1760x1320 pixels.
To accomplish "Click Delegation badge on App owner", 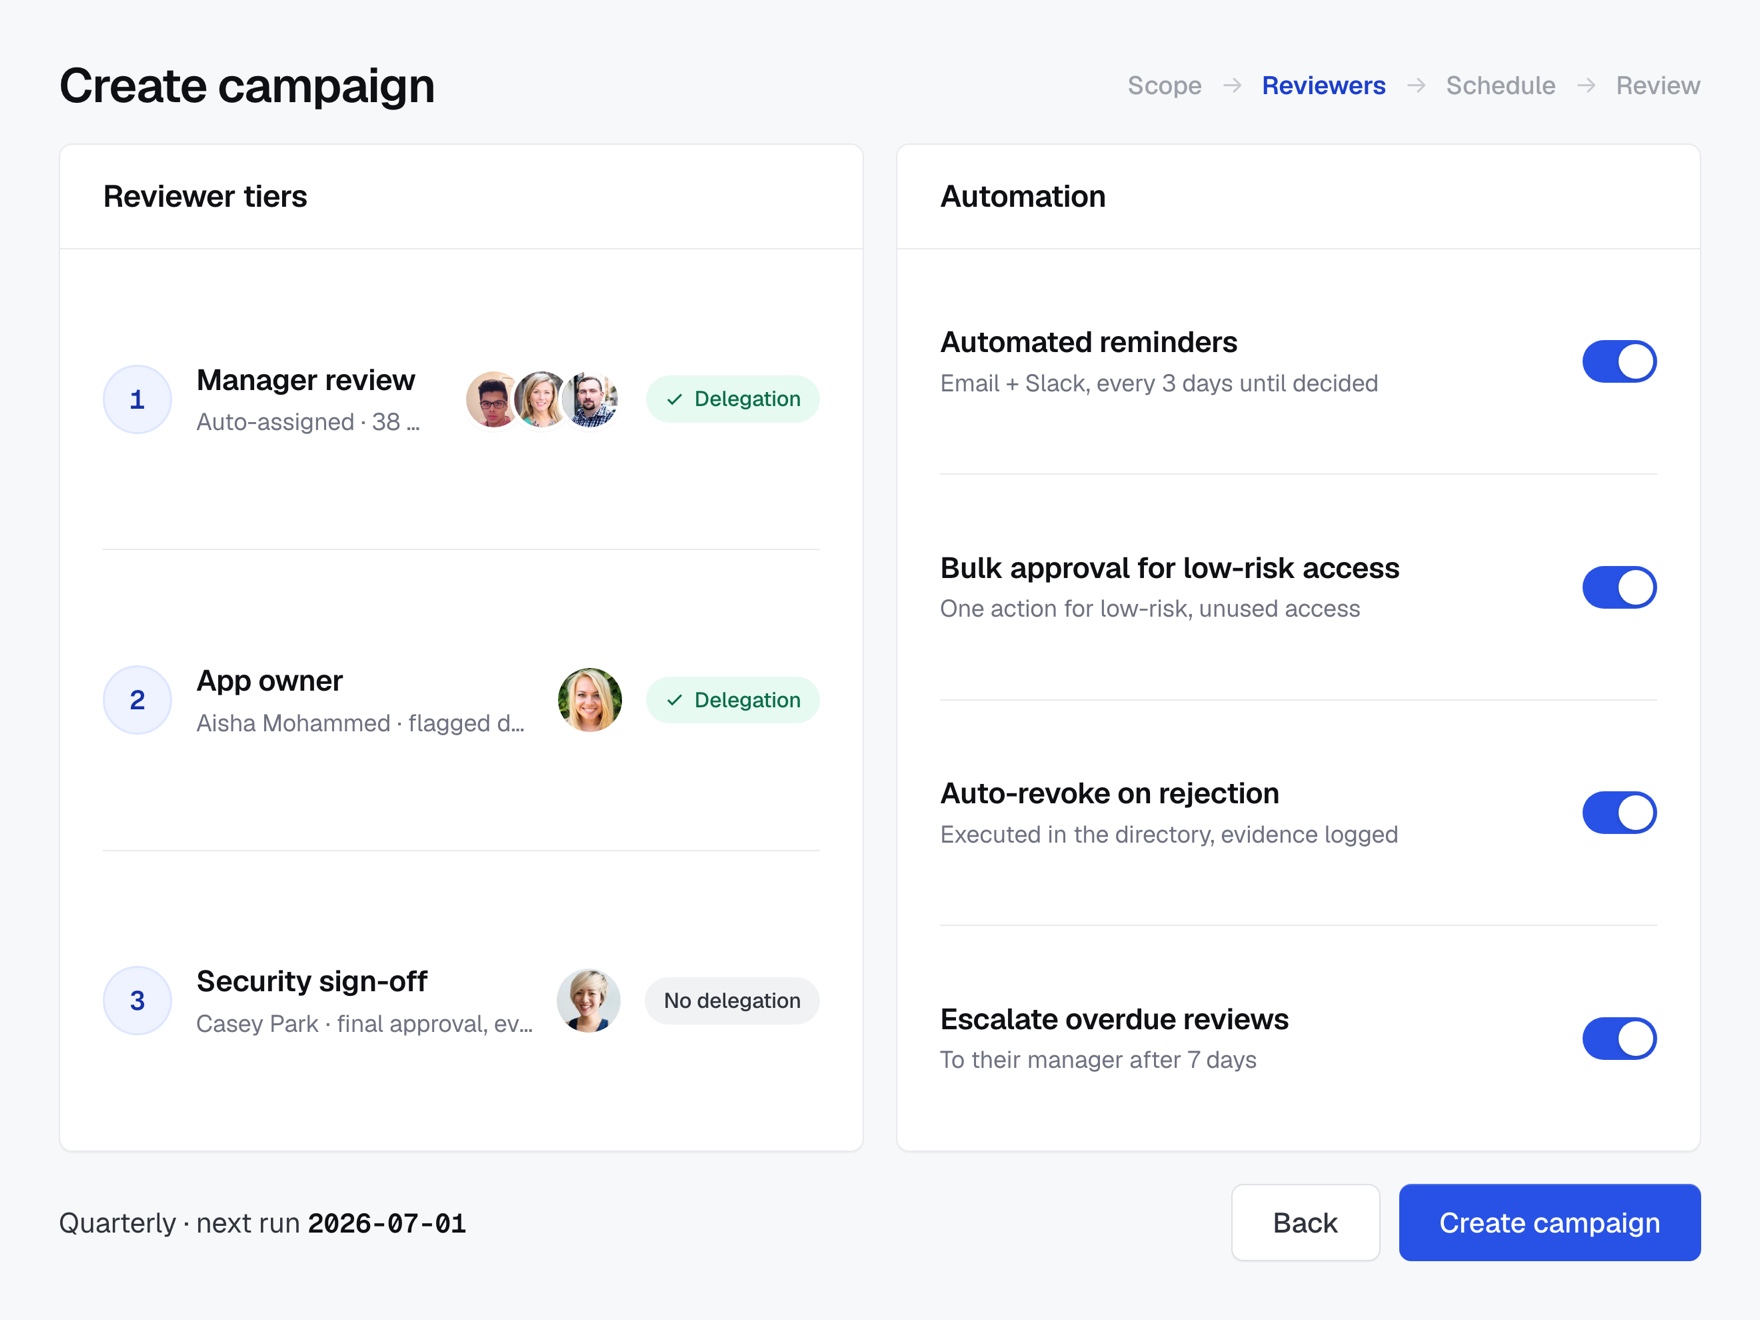I will (x=732, y=700).
